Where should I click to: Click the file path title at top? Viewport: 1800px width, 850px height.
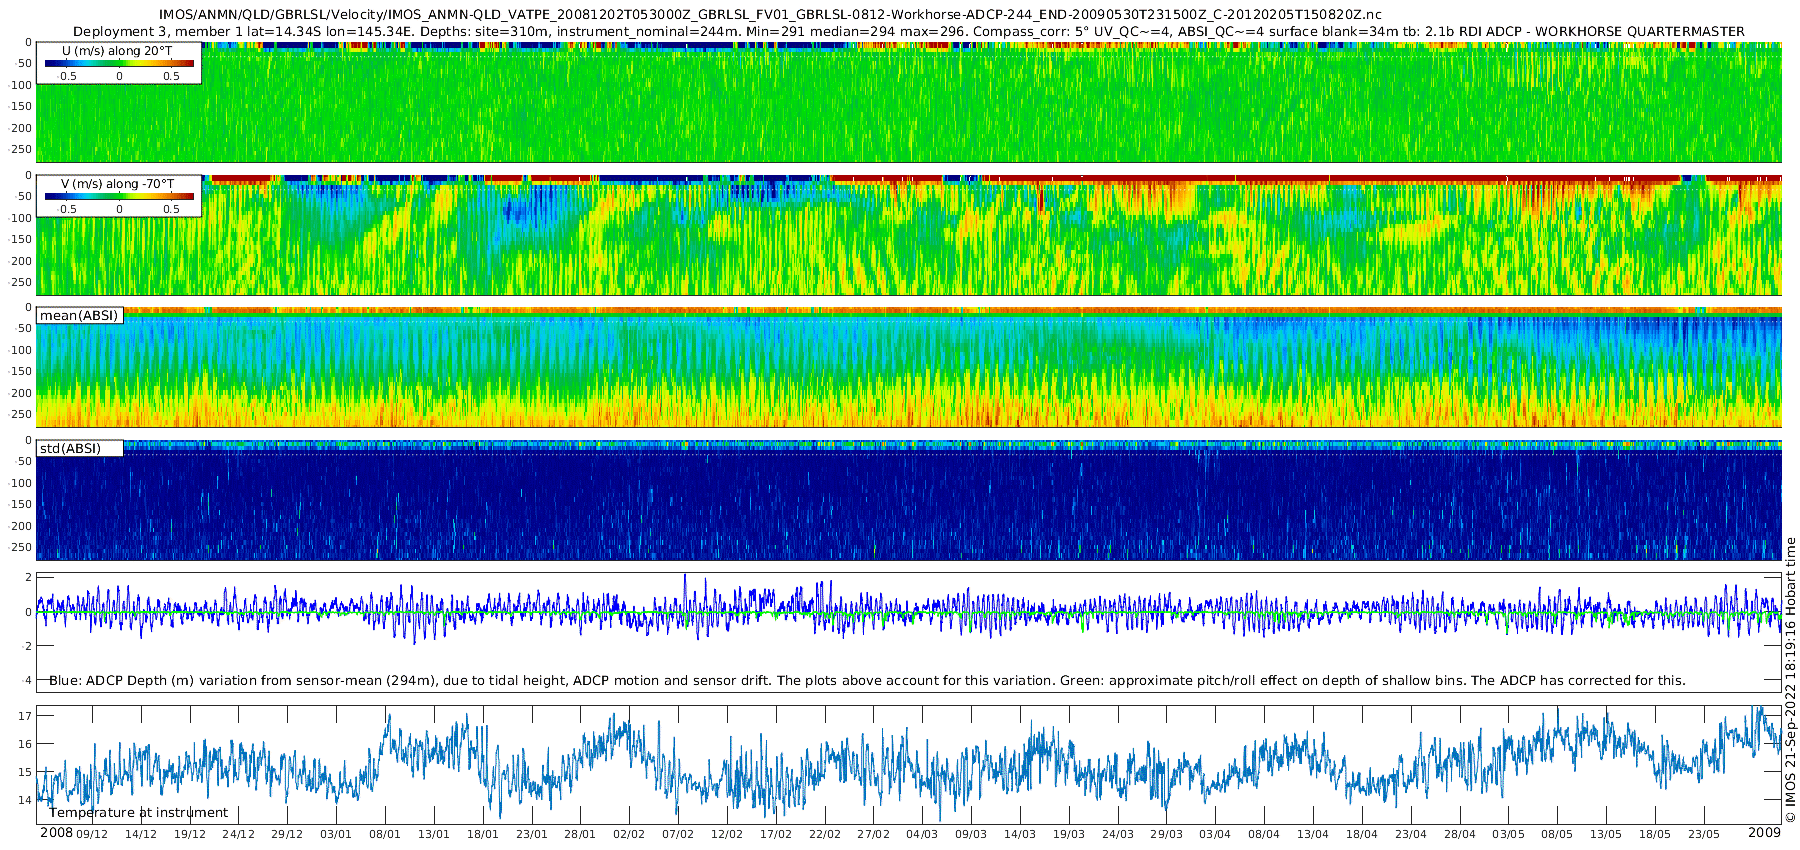click(770, 15)
